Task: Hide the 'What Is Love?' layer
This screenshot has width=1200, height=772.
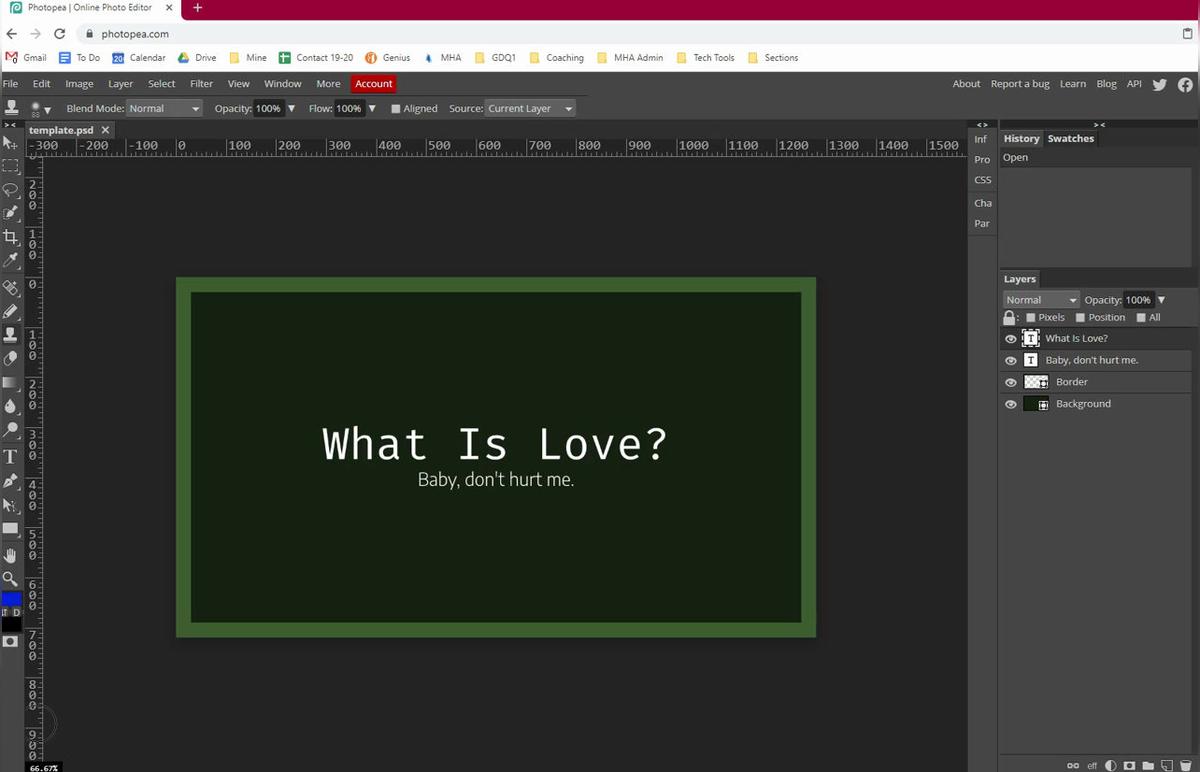Action: pos(1011,339)
